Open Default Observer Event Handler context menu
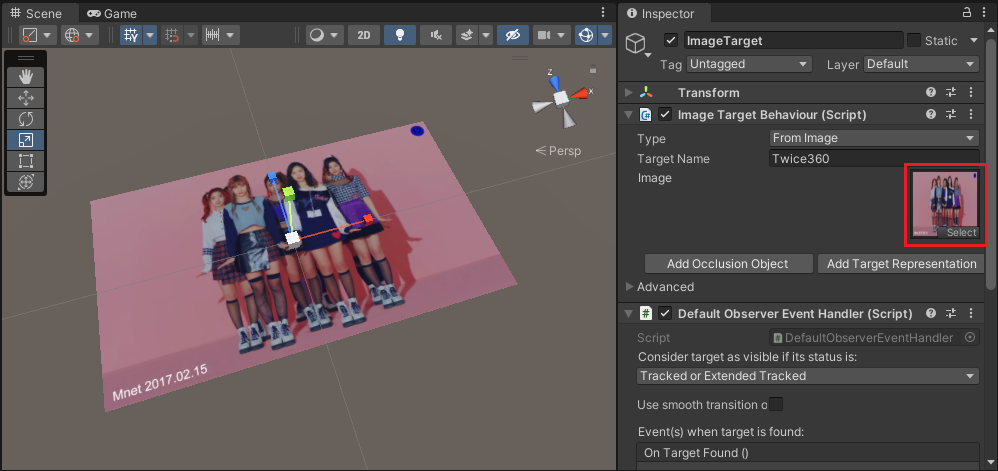Viewport: 998px width, 471px height. pos(971,313)
